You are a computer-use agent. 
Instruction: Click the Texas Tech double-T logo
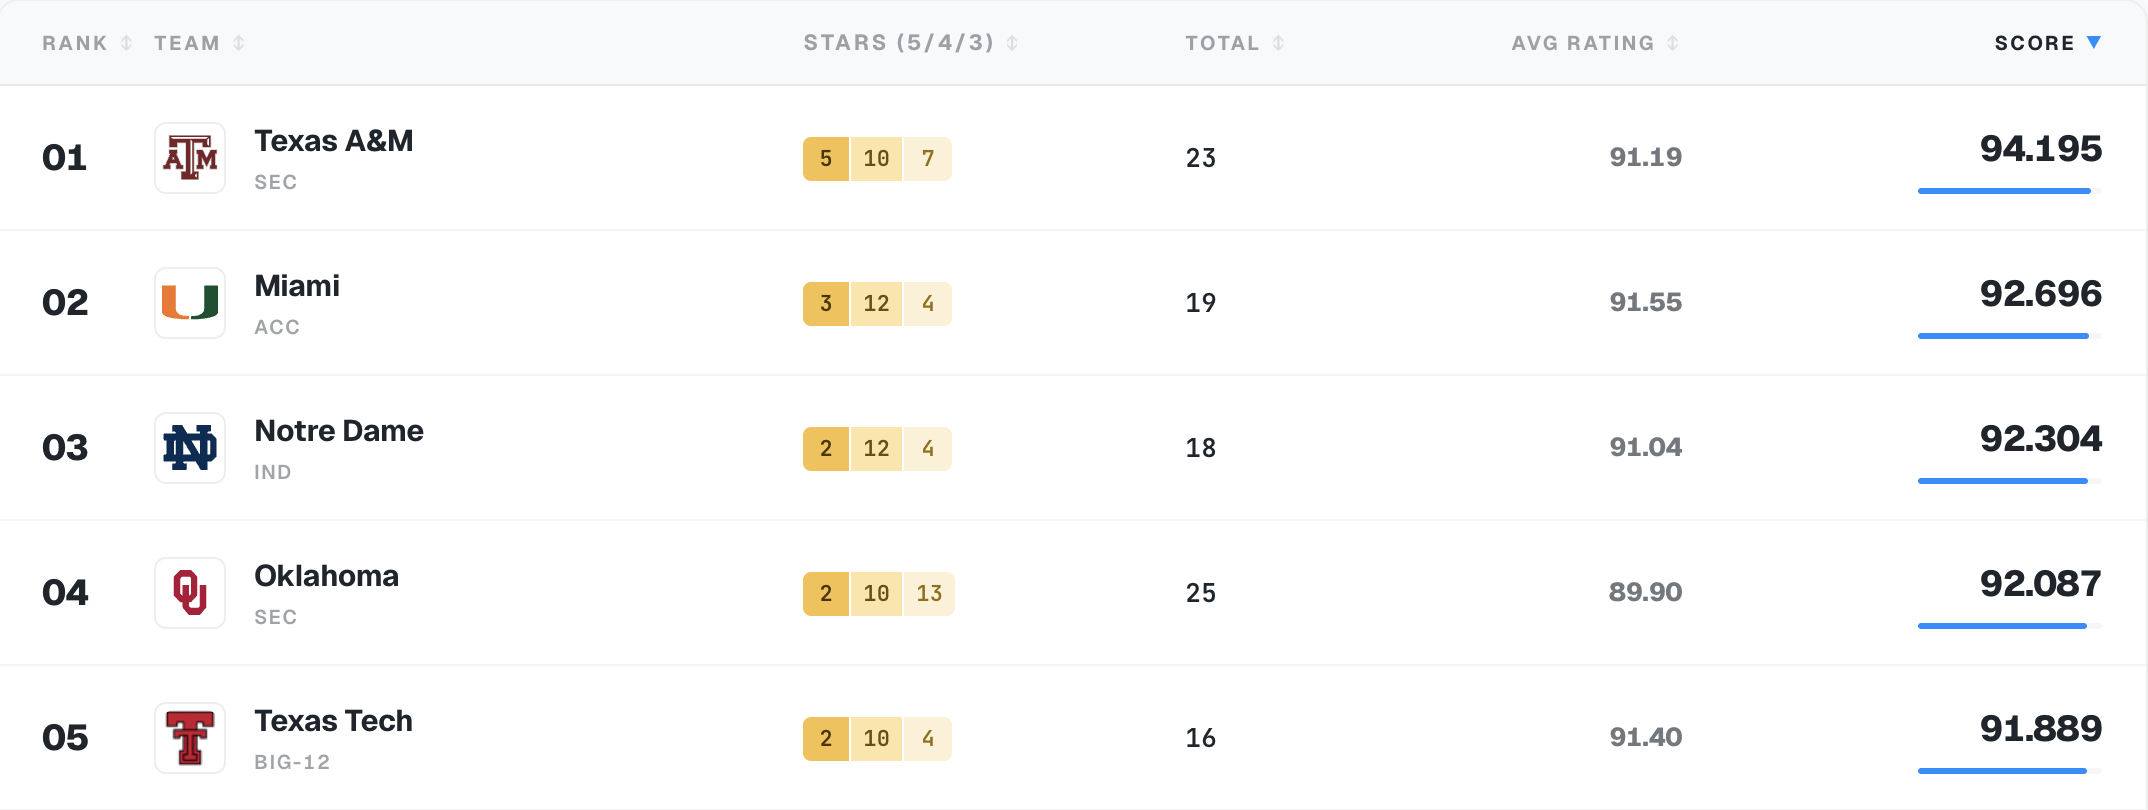pyautogui.click(x=190, y=738)
